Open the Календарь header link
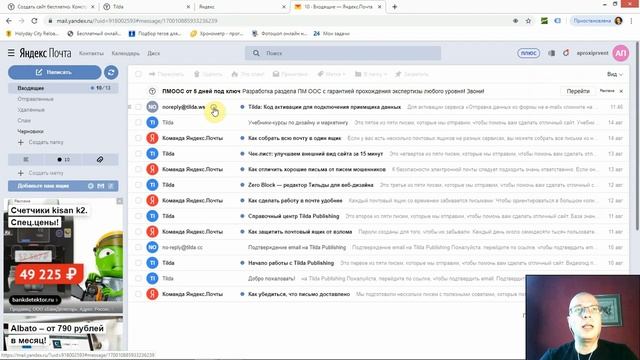This screenshot has width=640, height=360. 125,53
